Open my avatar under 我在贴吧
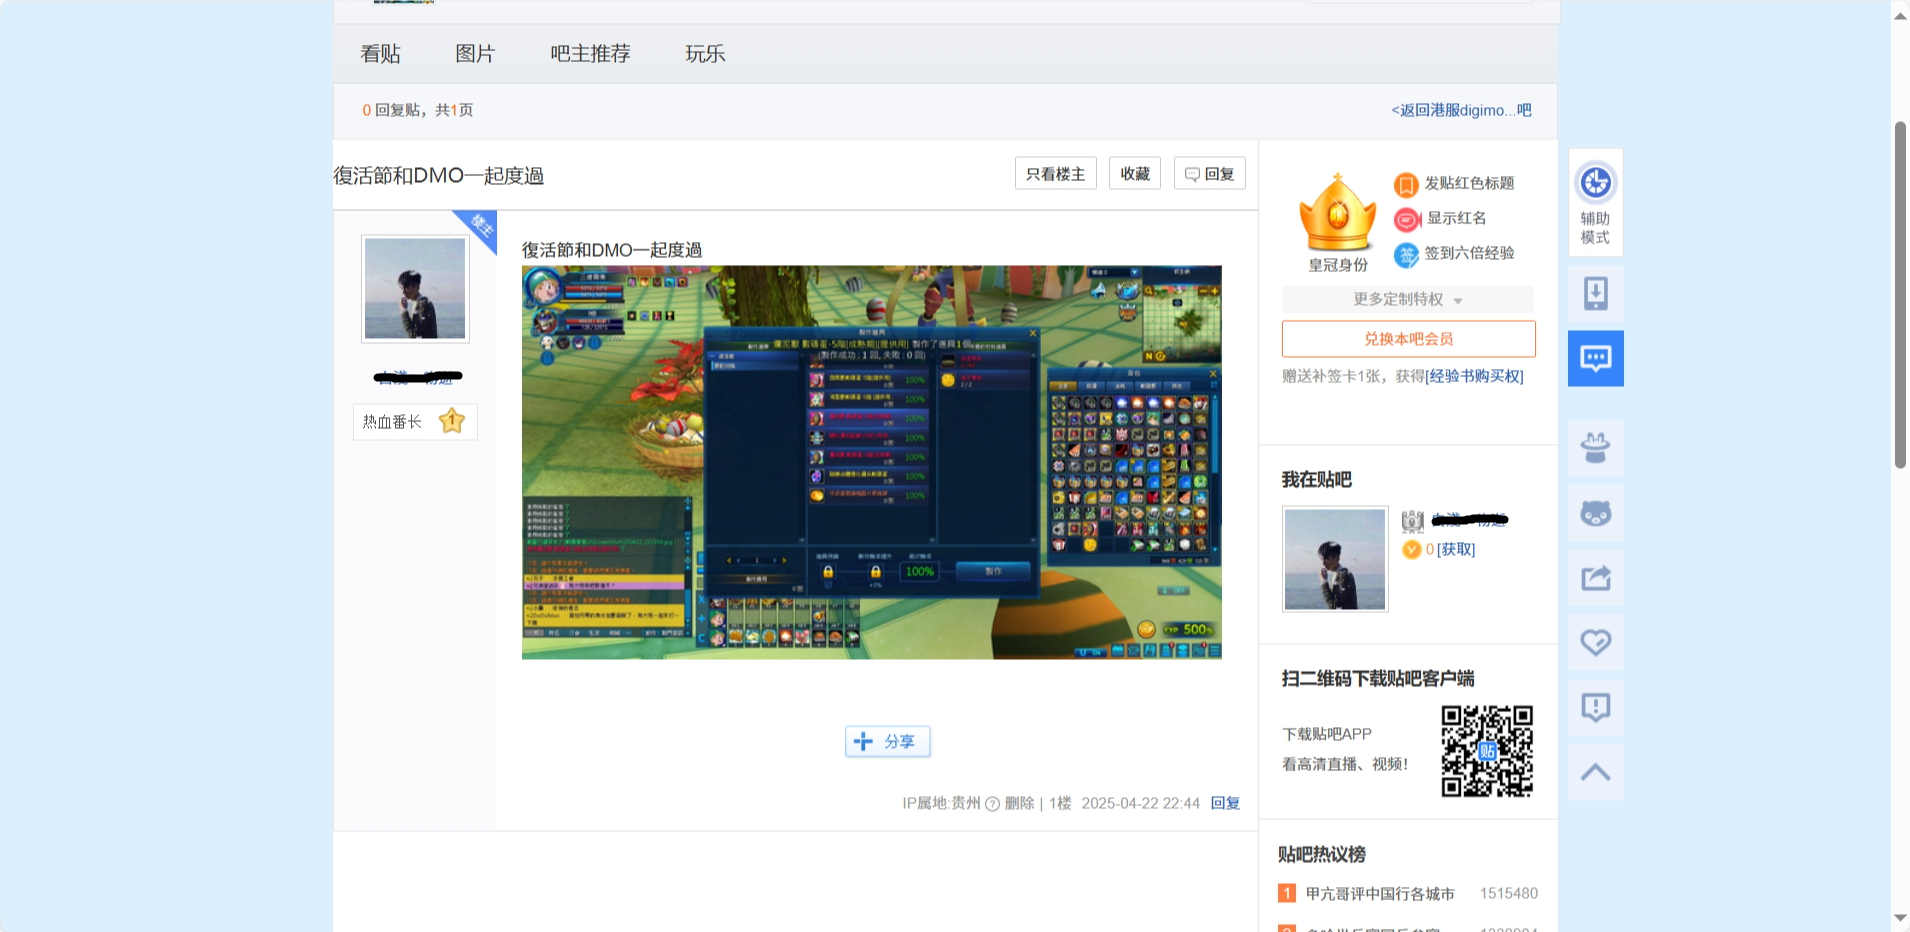Screen dimensions: 1910x932 [x=1335, y=559]
